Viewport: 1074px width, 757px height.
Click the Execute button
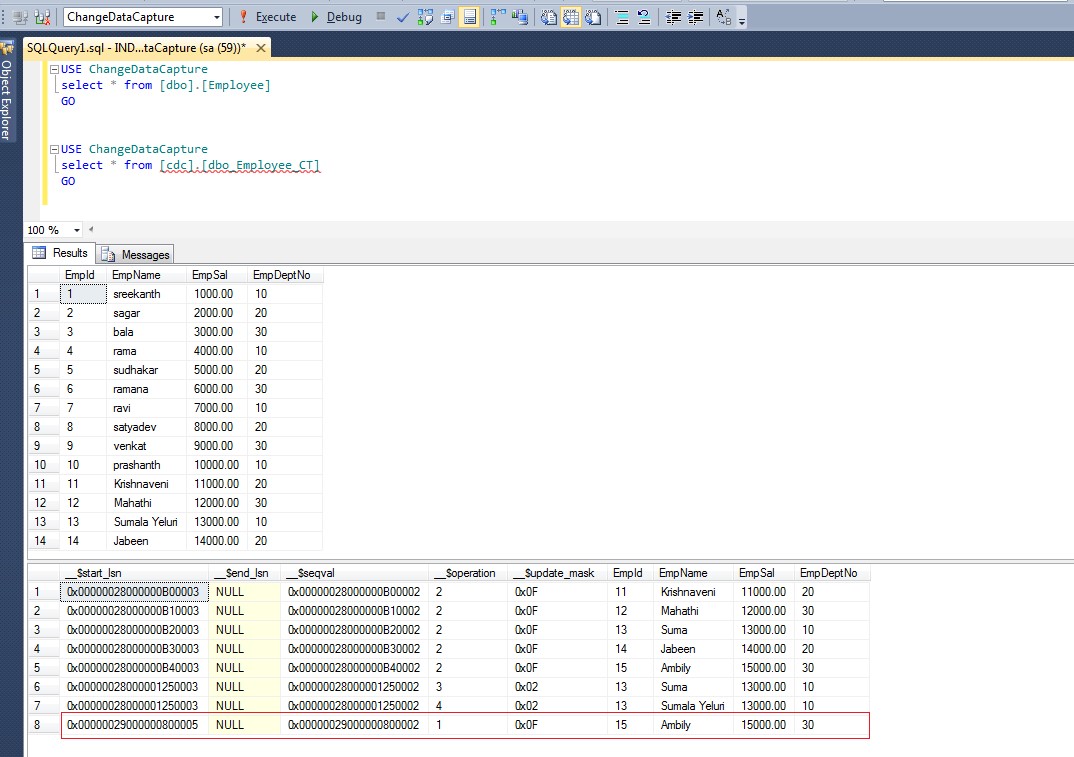coord(266,17)
